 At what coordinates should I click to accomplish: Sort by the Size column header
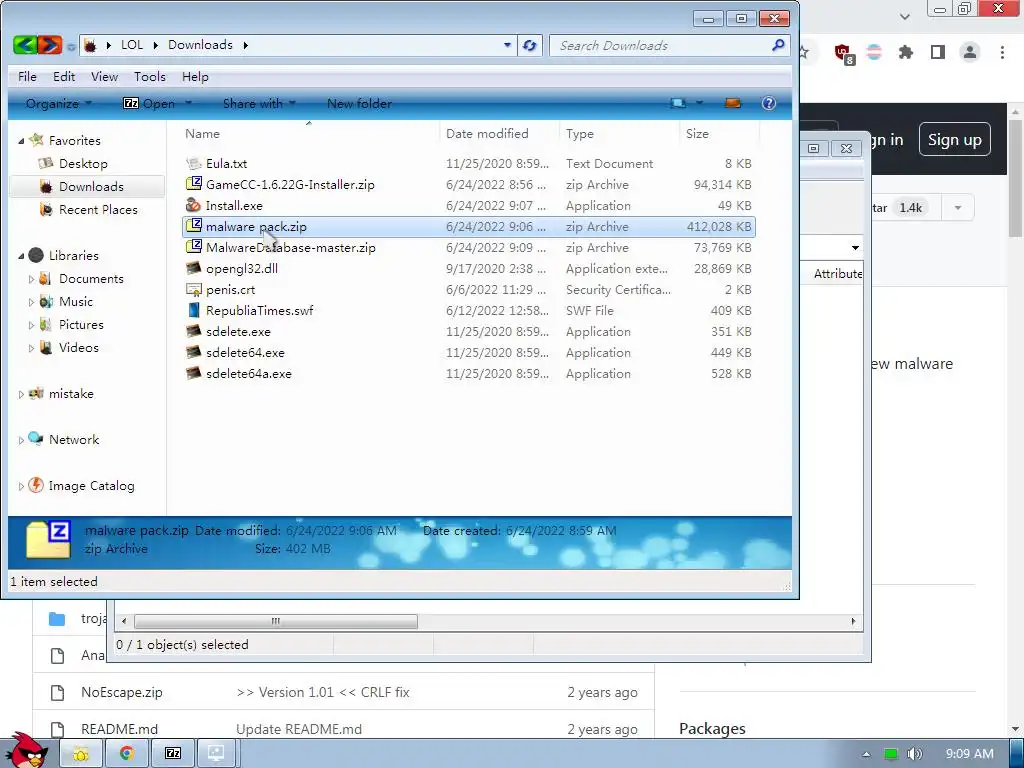pyautogui.click(x=720, y=133)
